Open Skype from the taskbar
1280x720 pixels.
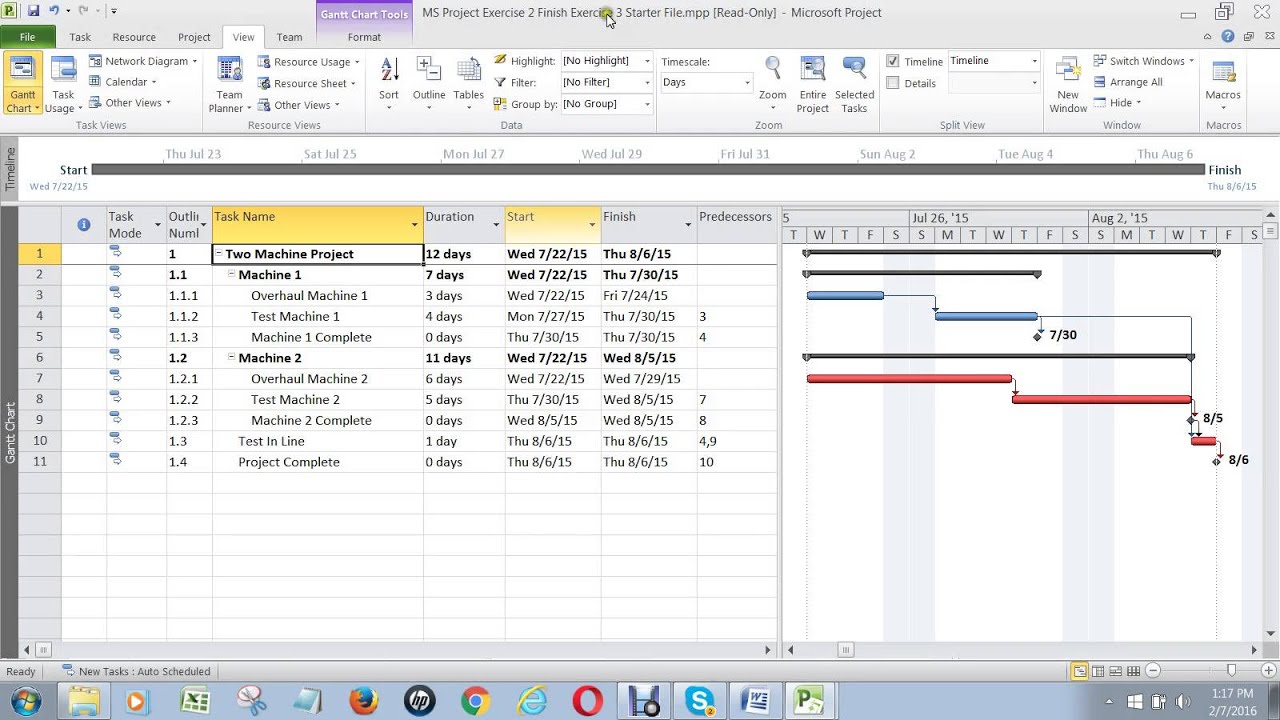(x=699, y=701)
